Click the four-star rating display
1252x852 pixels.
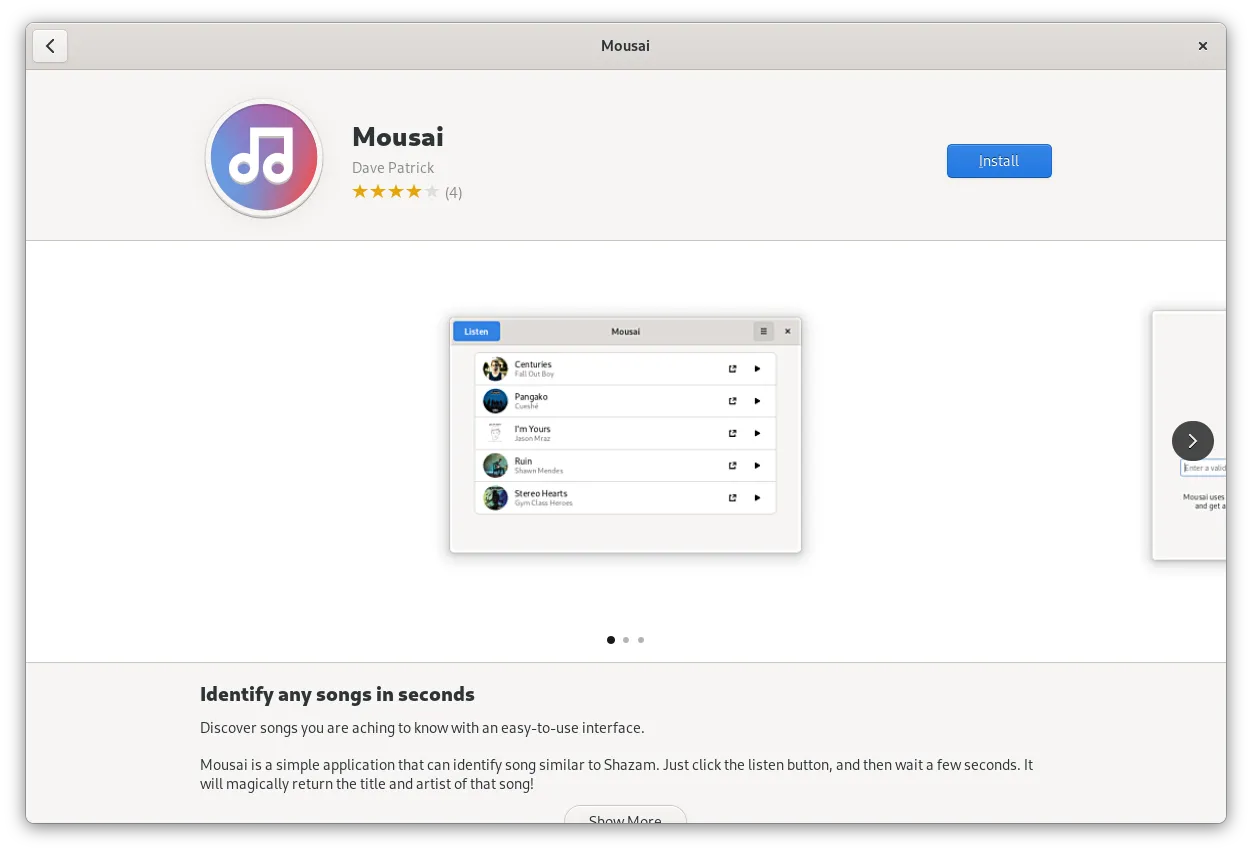pyautogui.click(x=395, y=192)
